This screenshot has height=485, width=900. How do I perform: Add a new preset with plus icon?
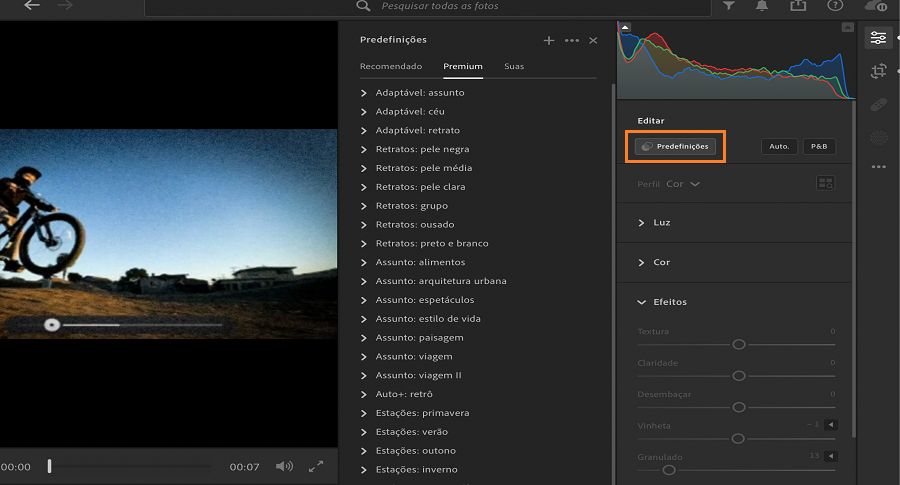tap(549, 41)
